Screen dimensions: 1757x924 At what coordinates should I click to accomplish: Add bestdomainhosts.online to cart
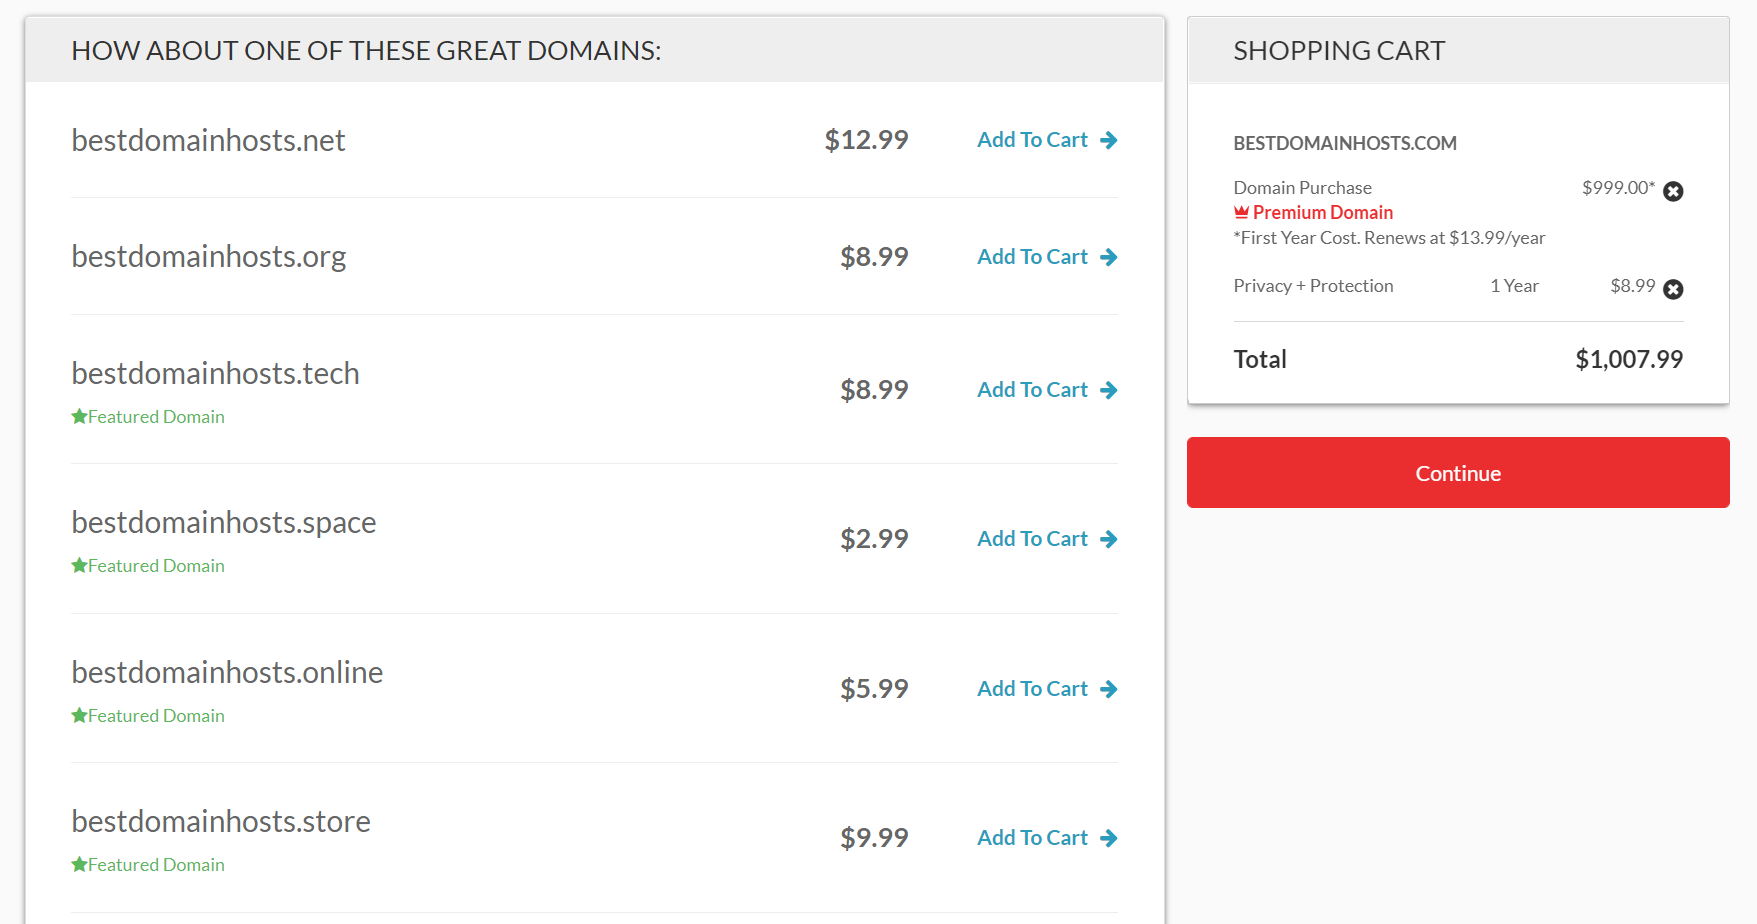(x=1032, y=689)
